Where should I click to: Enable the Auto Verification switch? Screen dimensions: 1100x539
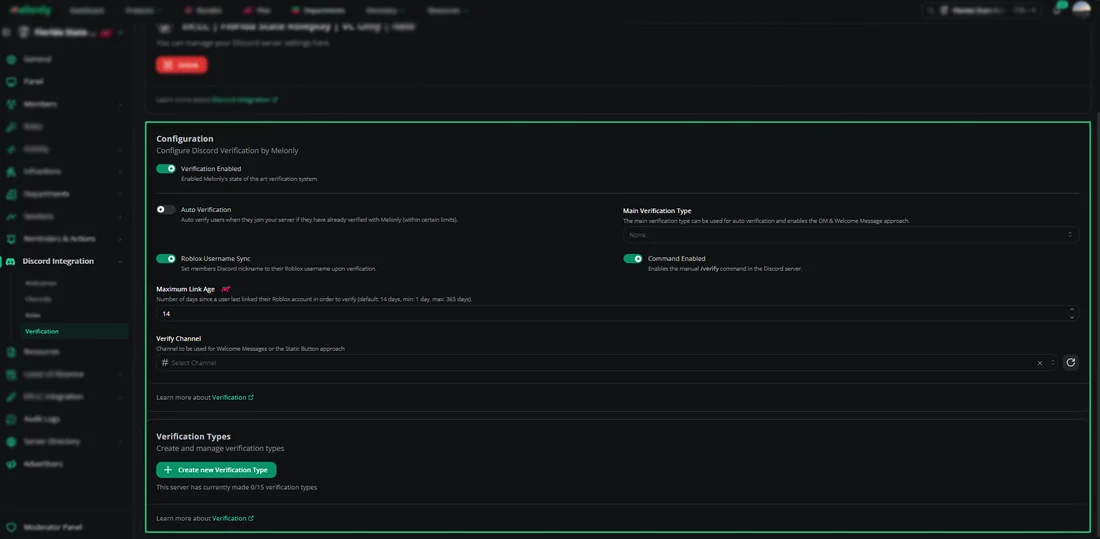(x=166, y=209)
